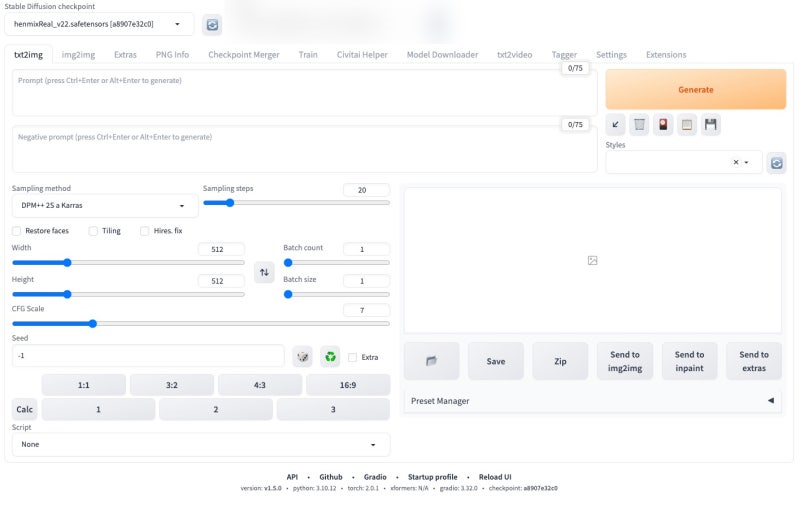Click the floppy disk save style icon
This screenshot has width=800, height=505.
click(x=710, y=124)
